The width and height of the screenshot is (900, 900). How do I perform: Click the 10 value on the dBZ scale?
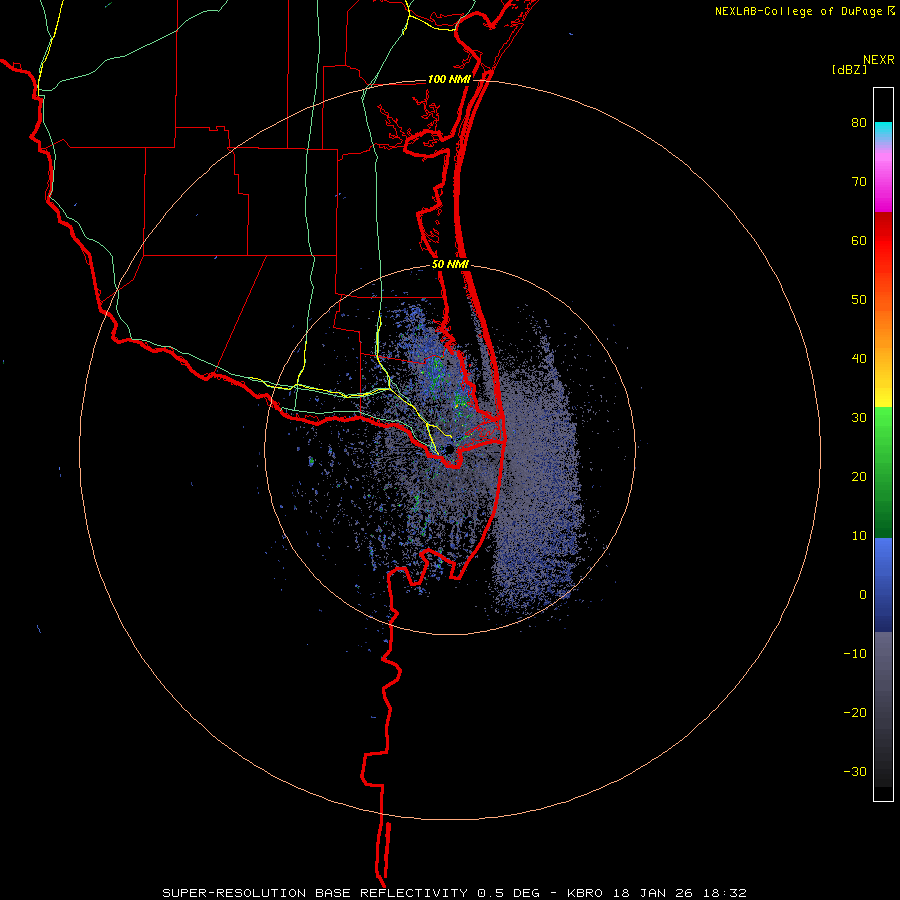point(859,536)
